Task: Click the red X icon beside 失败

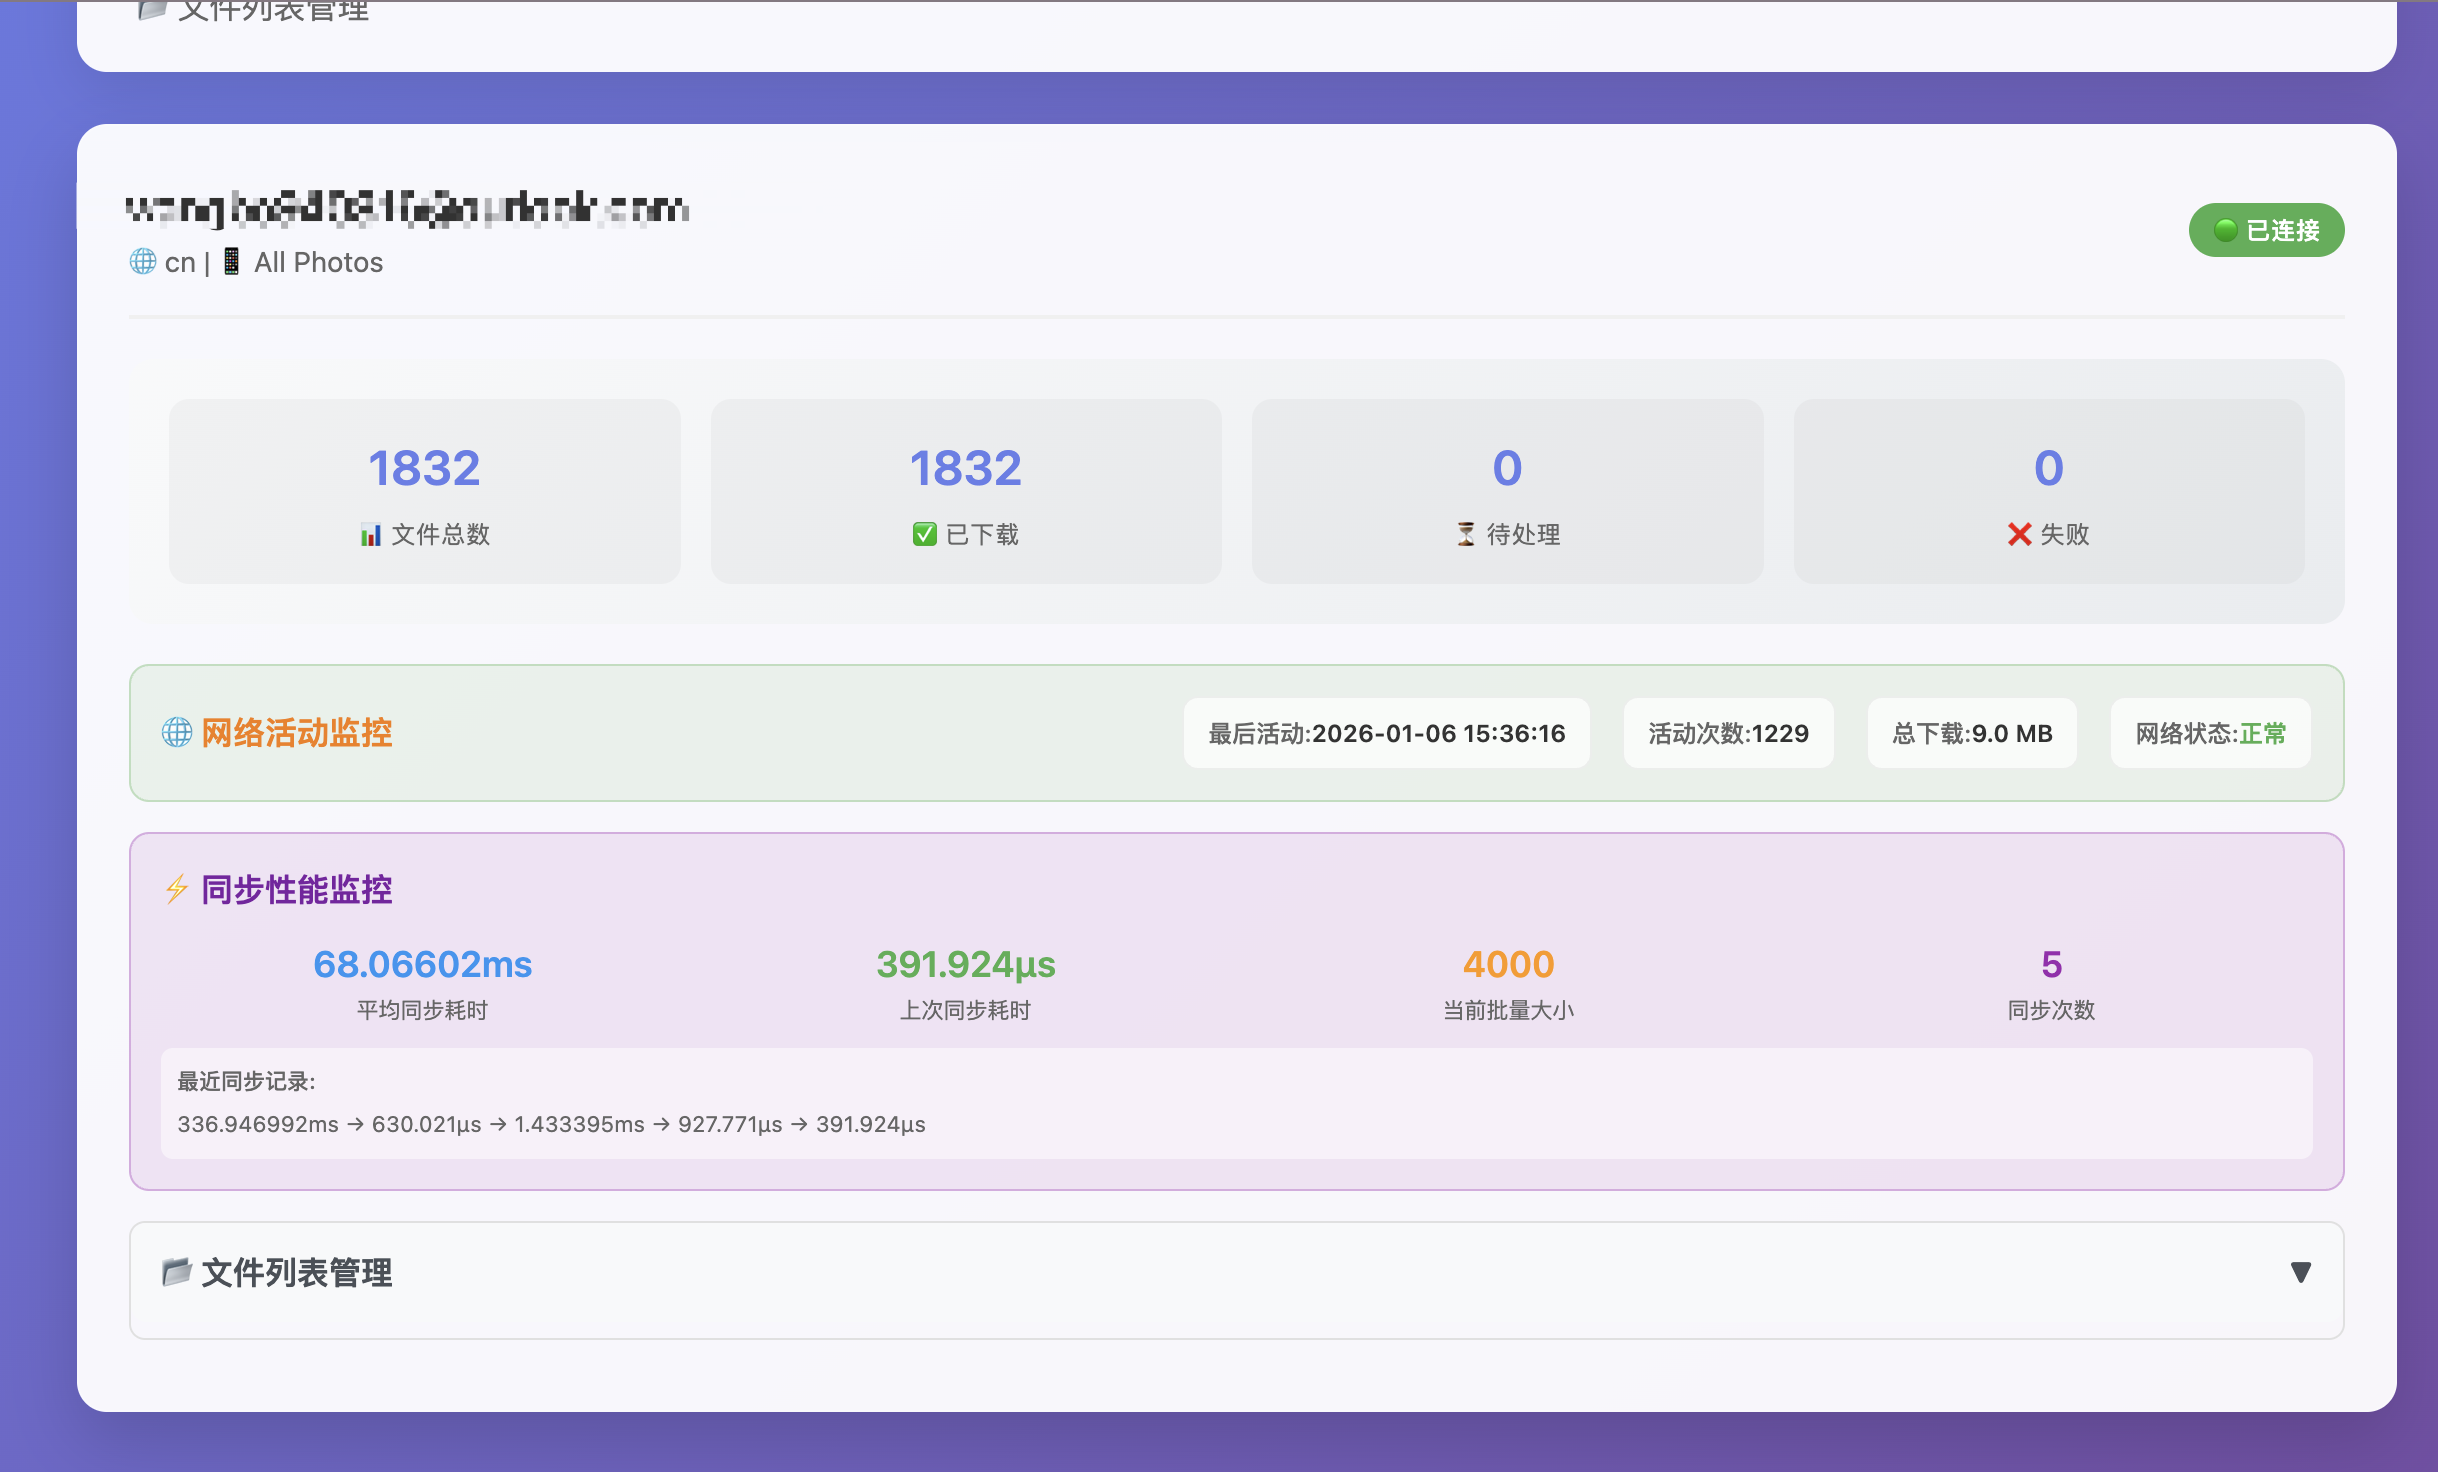Action: pos(2019,535)
